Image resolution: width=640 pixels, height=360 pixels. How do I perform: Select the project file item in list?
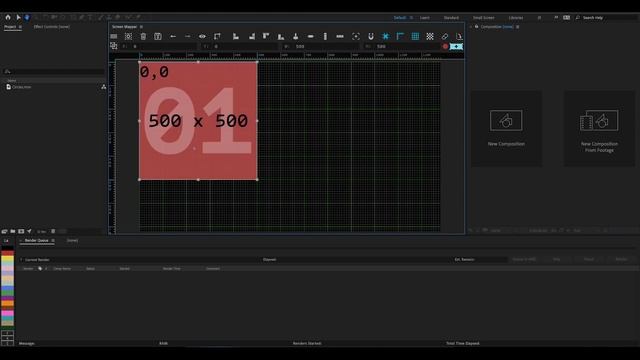[x=19, y=87]
